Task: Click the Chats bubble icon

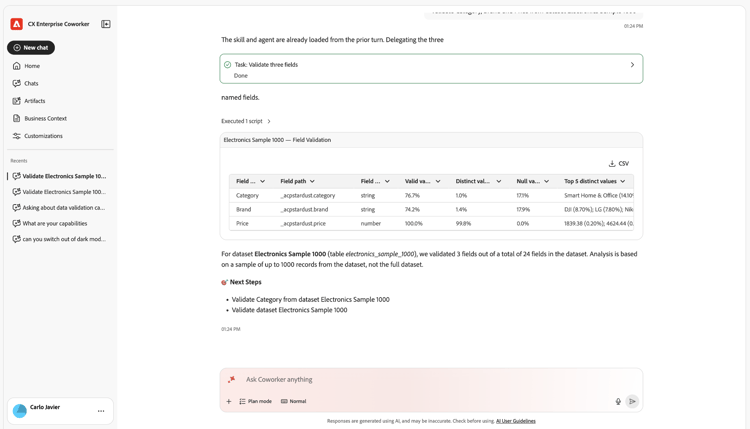Action: click(x=17, y=83)
